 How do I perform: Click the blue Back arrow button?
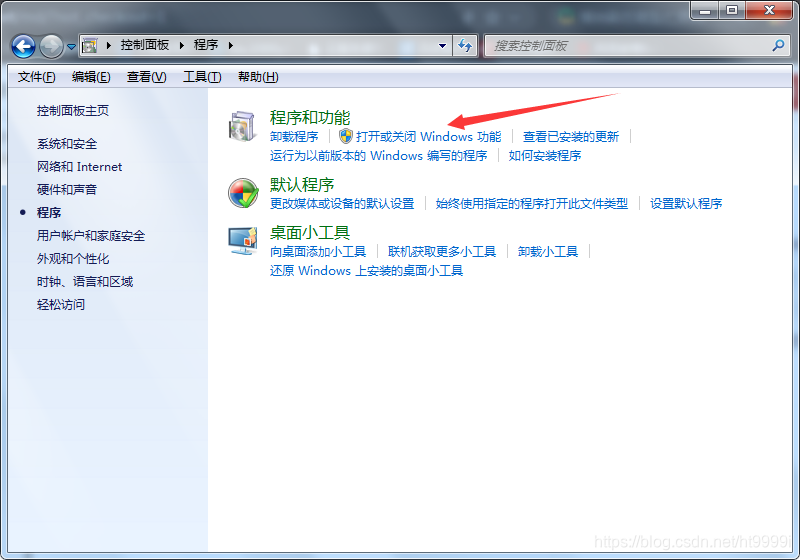point(23,46)
